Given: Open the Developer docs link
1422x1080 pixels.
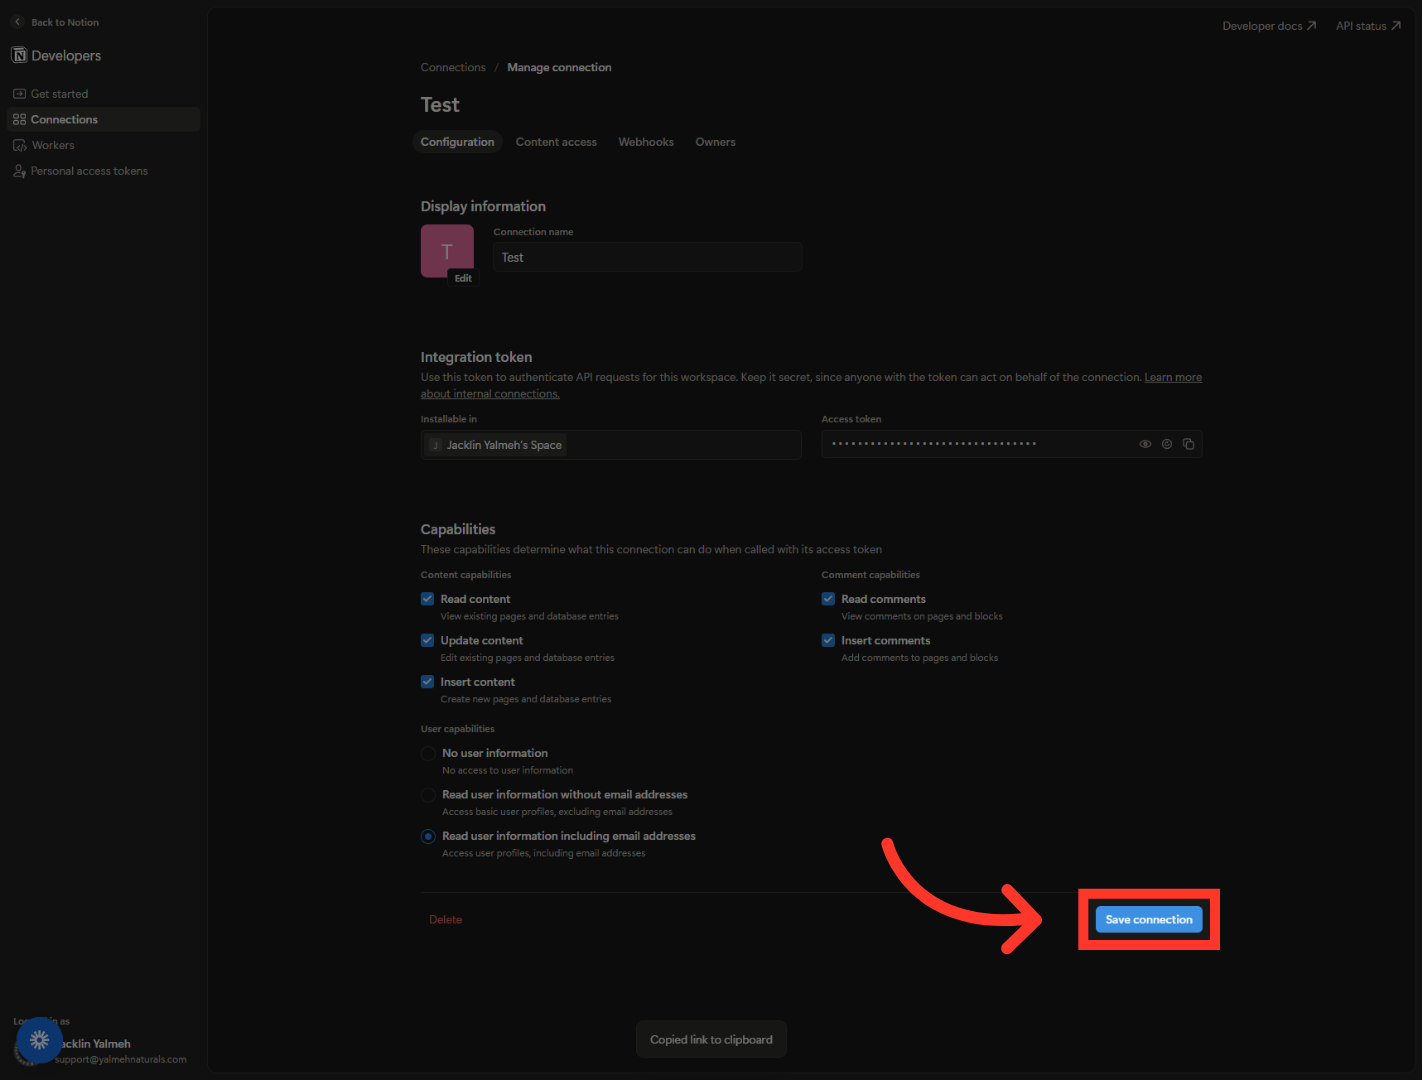Looking at the screenshot, I should pos(1269,26).
